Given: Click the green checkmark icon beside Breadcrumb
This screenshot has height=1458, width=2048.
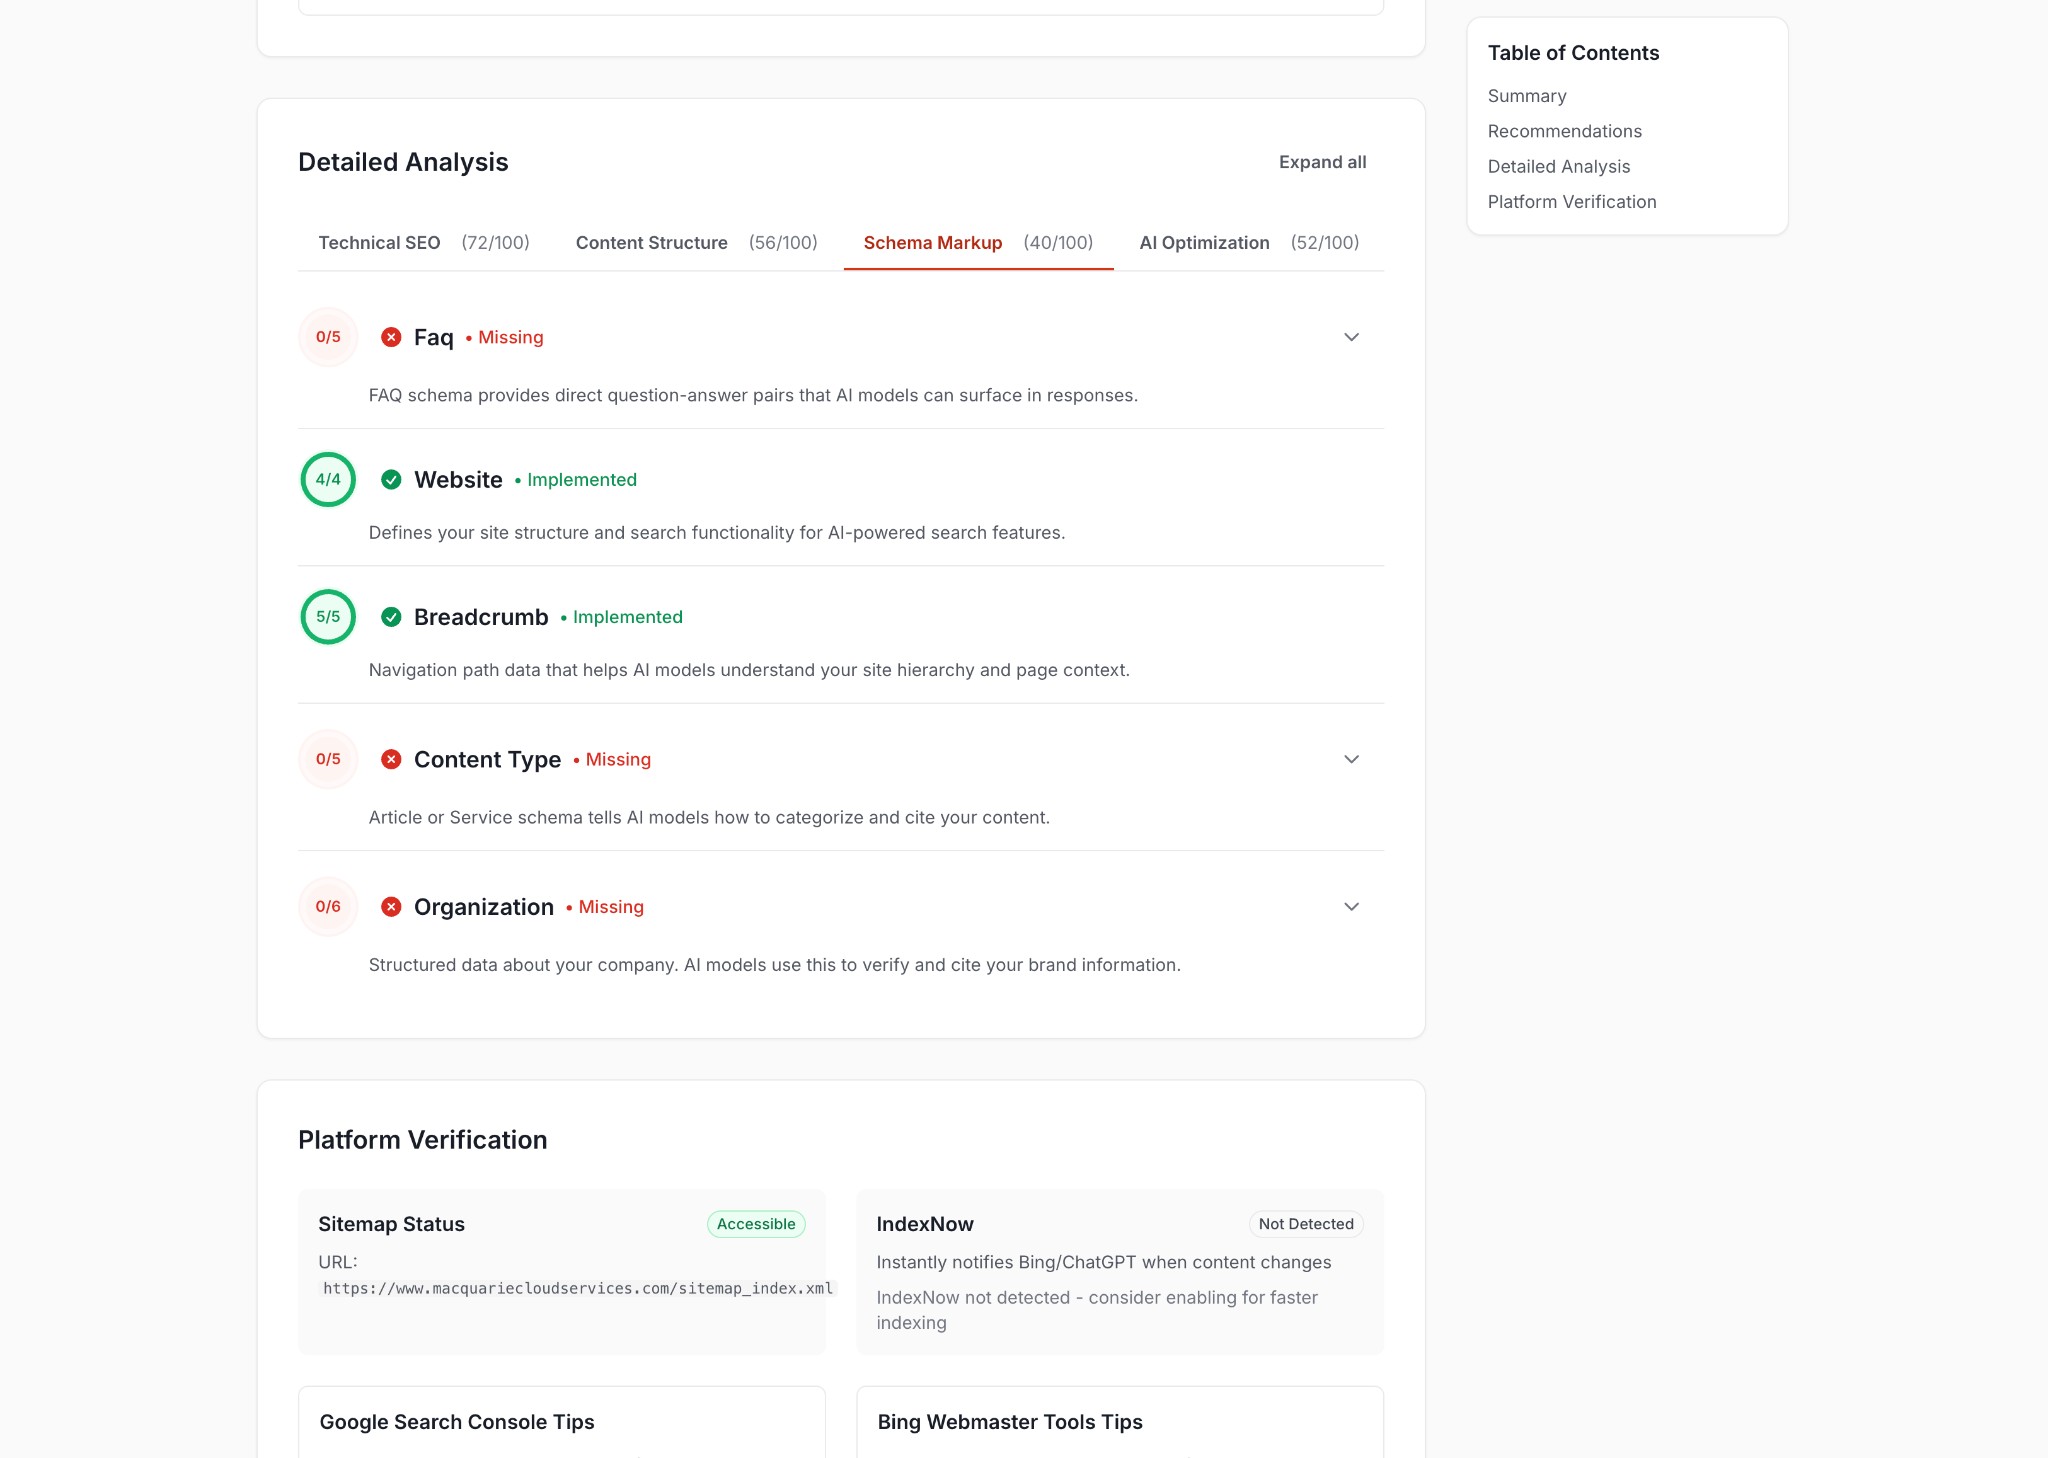Looking at the screenshot, I should point(391,617).
